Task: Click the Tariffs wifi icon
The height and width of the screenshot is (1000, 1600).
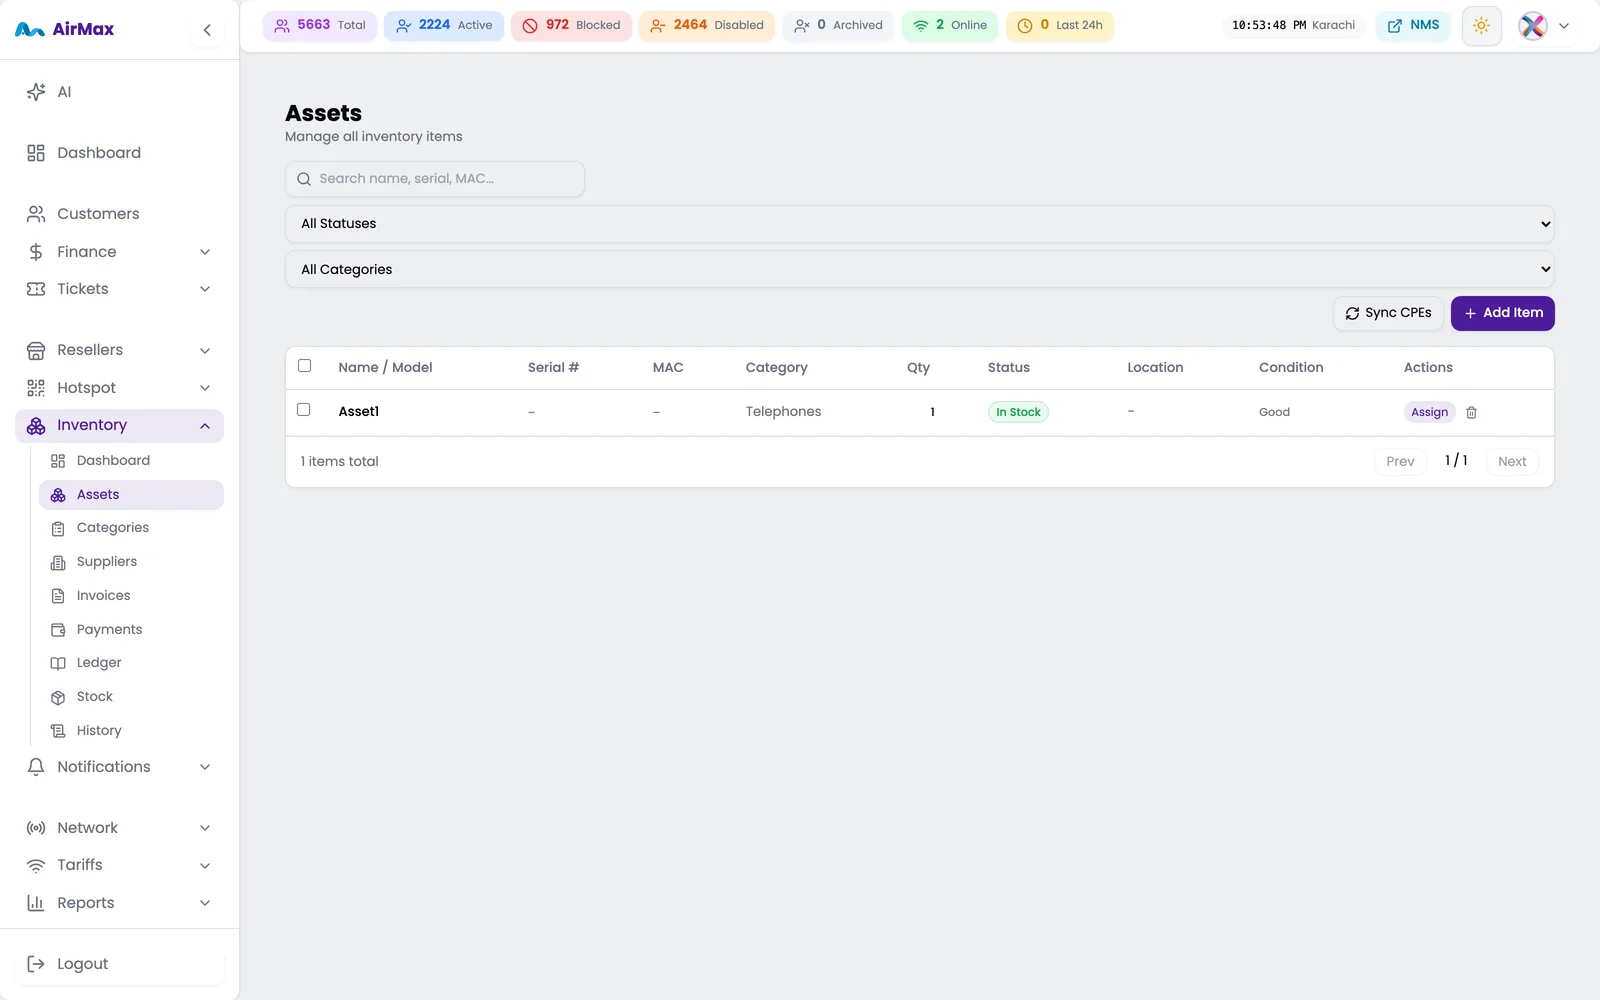Action: (x=36, y=865)
